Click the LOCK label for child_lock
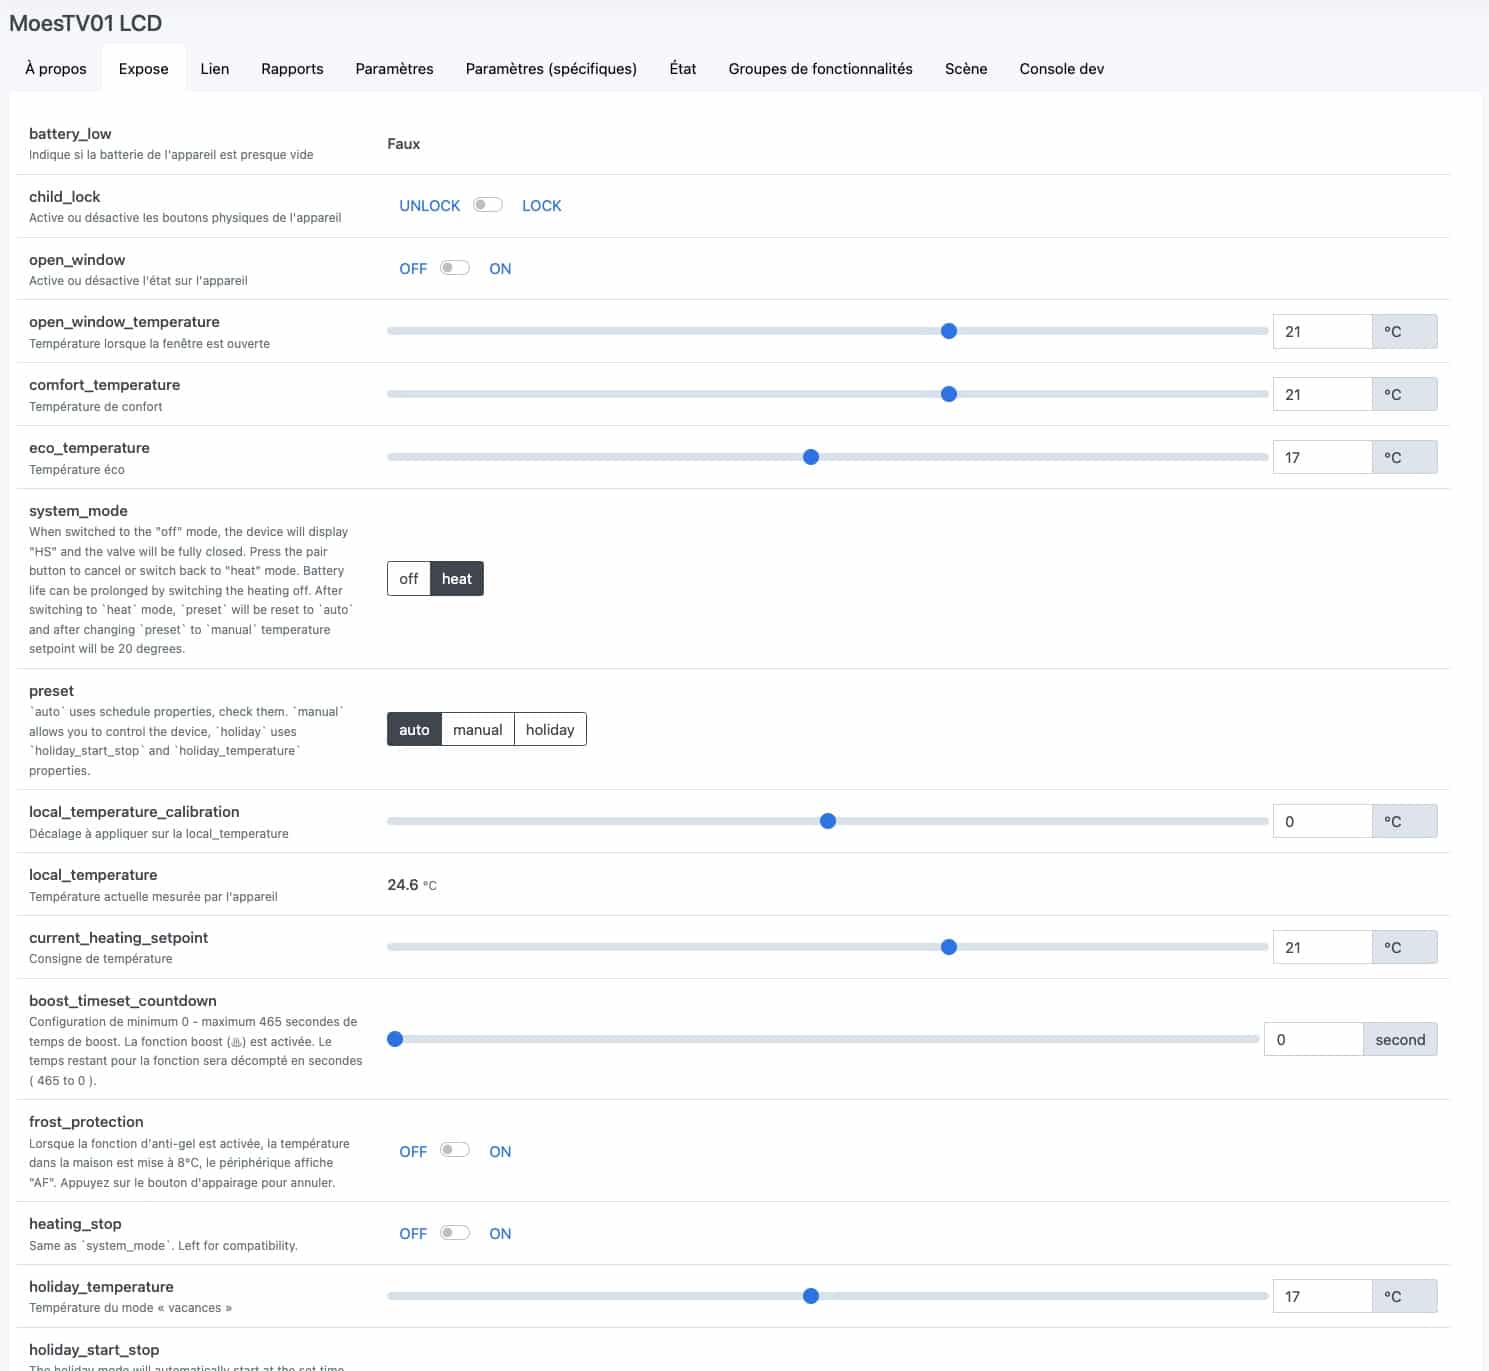Screen dimensions: 1489x1371 [541, 205]
